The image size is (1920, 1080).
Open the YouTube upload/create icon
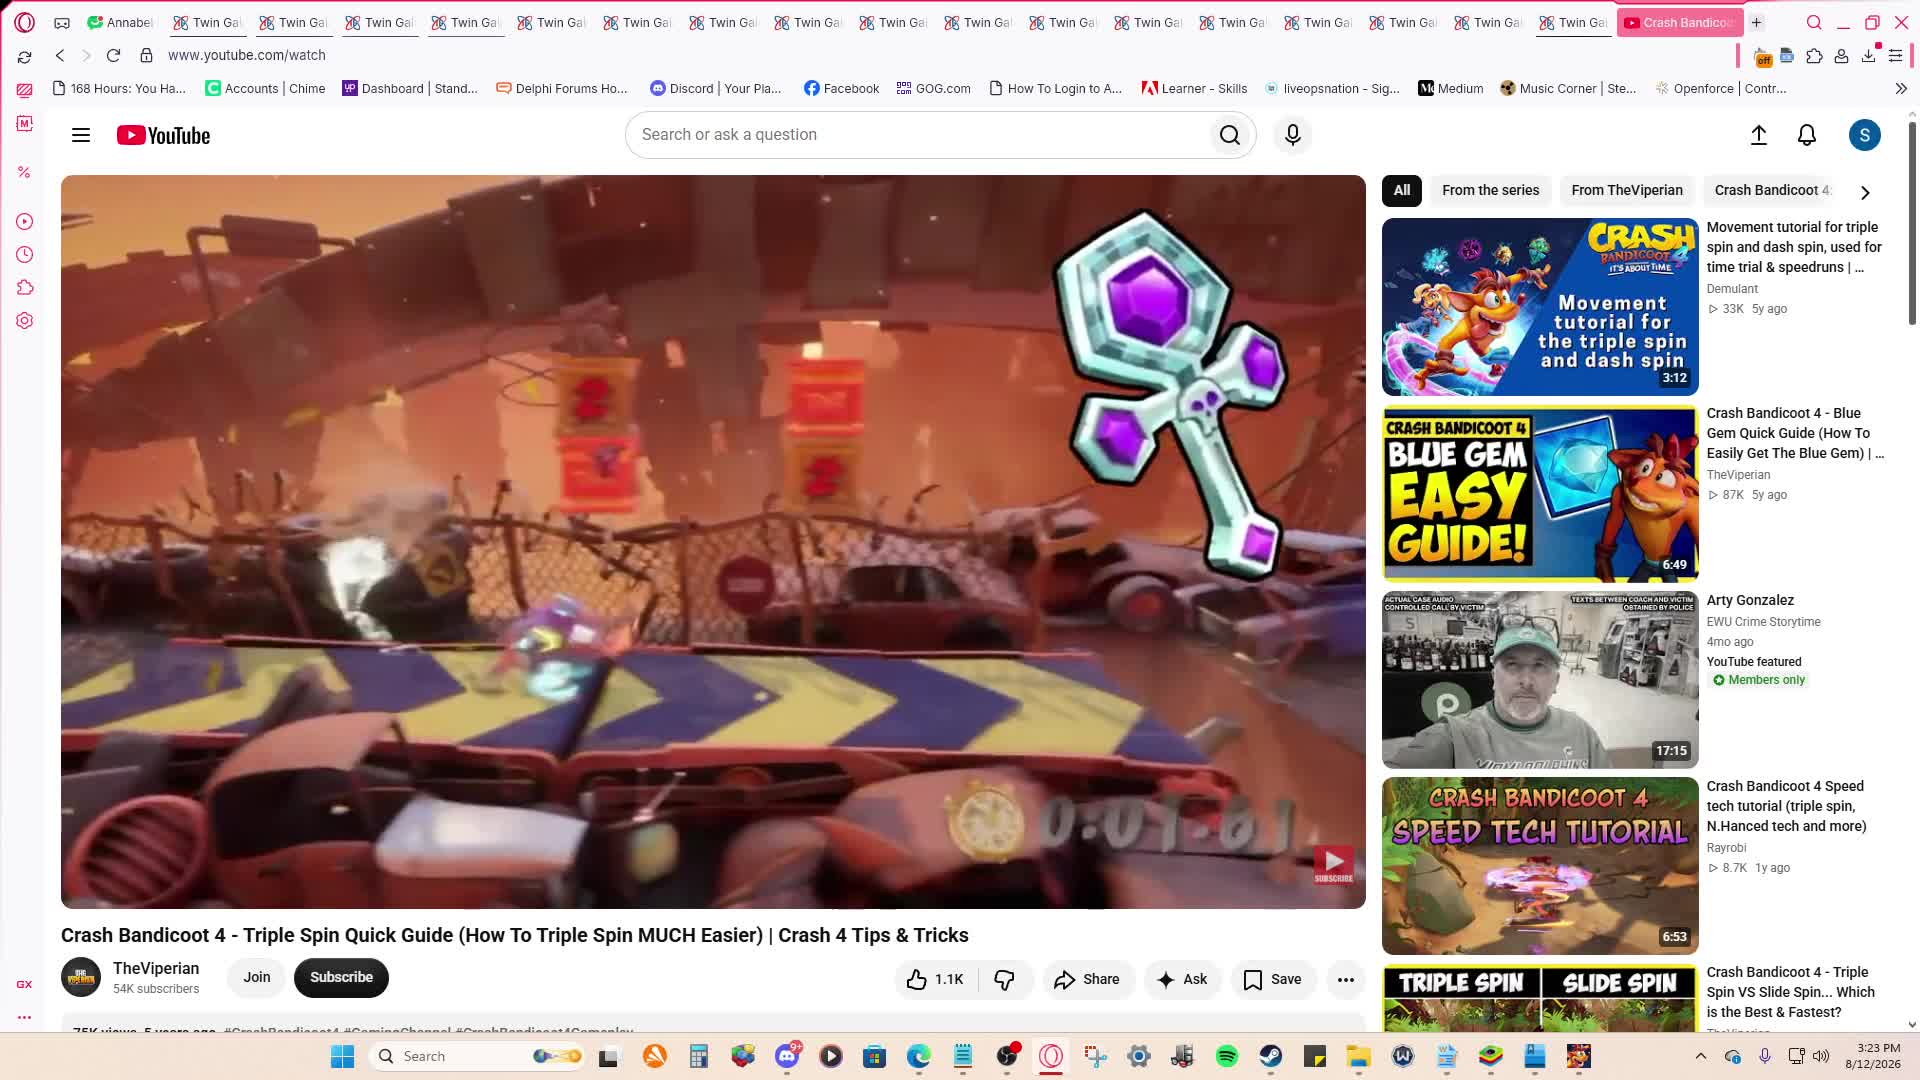pyautogui.click(x=1759, y=135)
